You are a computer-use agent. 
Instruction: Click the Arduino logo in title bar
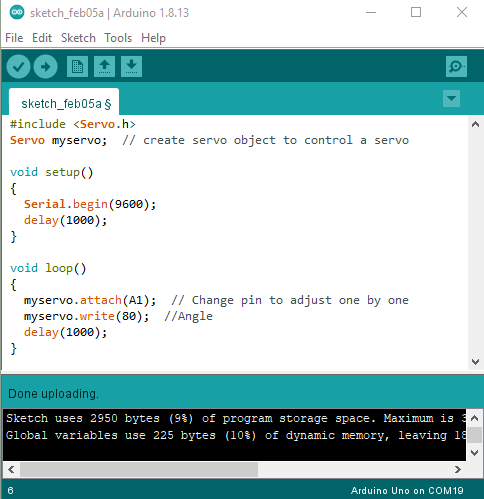[17, 13]
